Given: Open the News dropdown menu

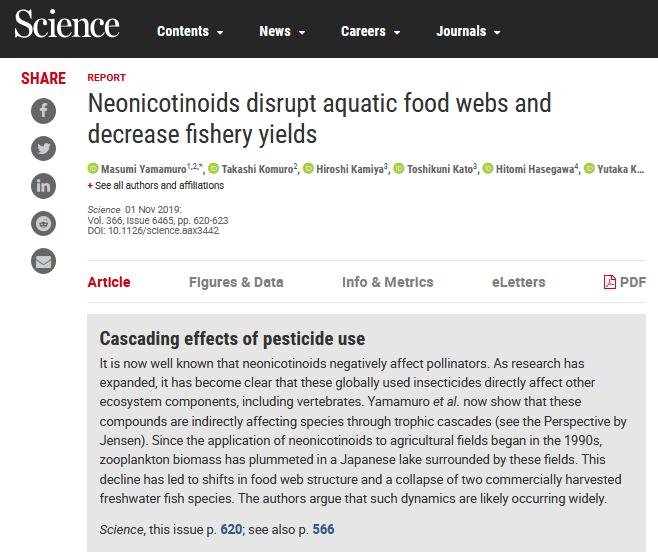Looking at the screenshot, I should tap(281, 32).
